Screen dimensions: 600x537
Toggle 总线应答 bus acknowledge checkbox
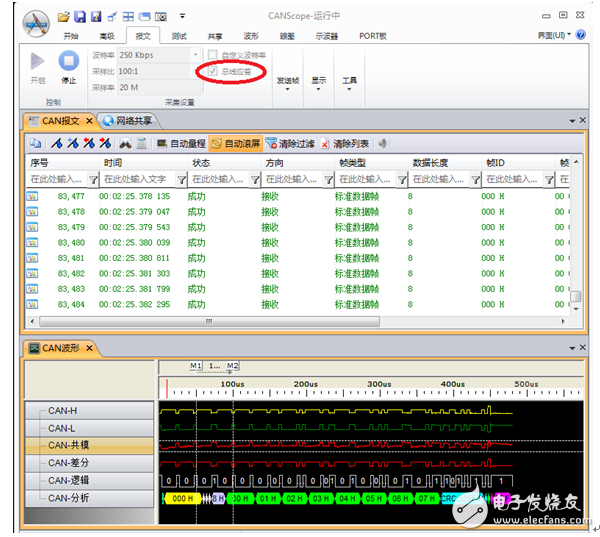click(x=212, y=71)
